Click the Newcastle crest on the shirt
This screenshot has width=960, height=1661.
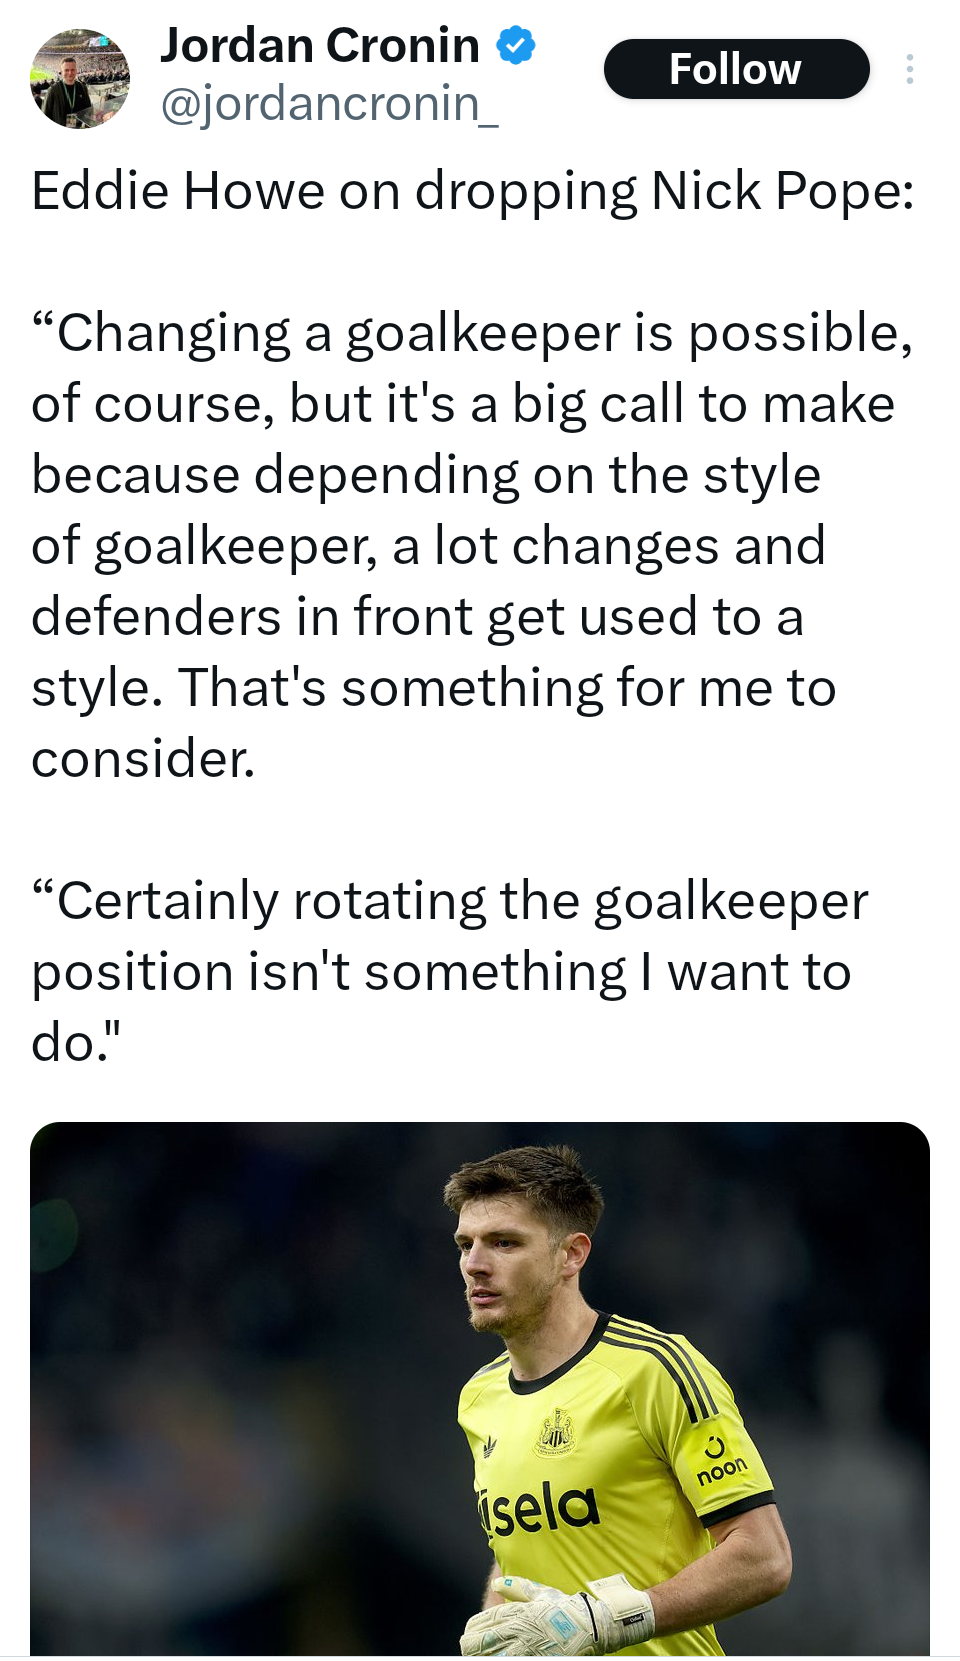coord(556,1432)
